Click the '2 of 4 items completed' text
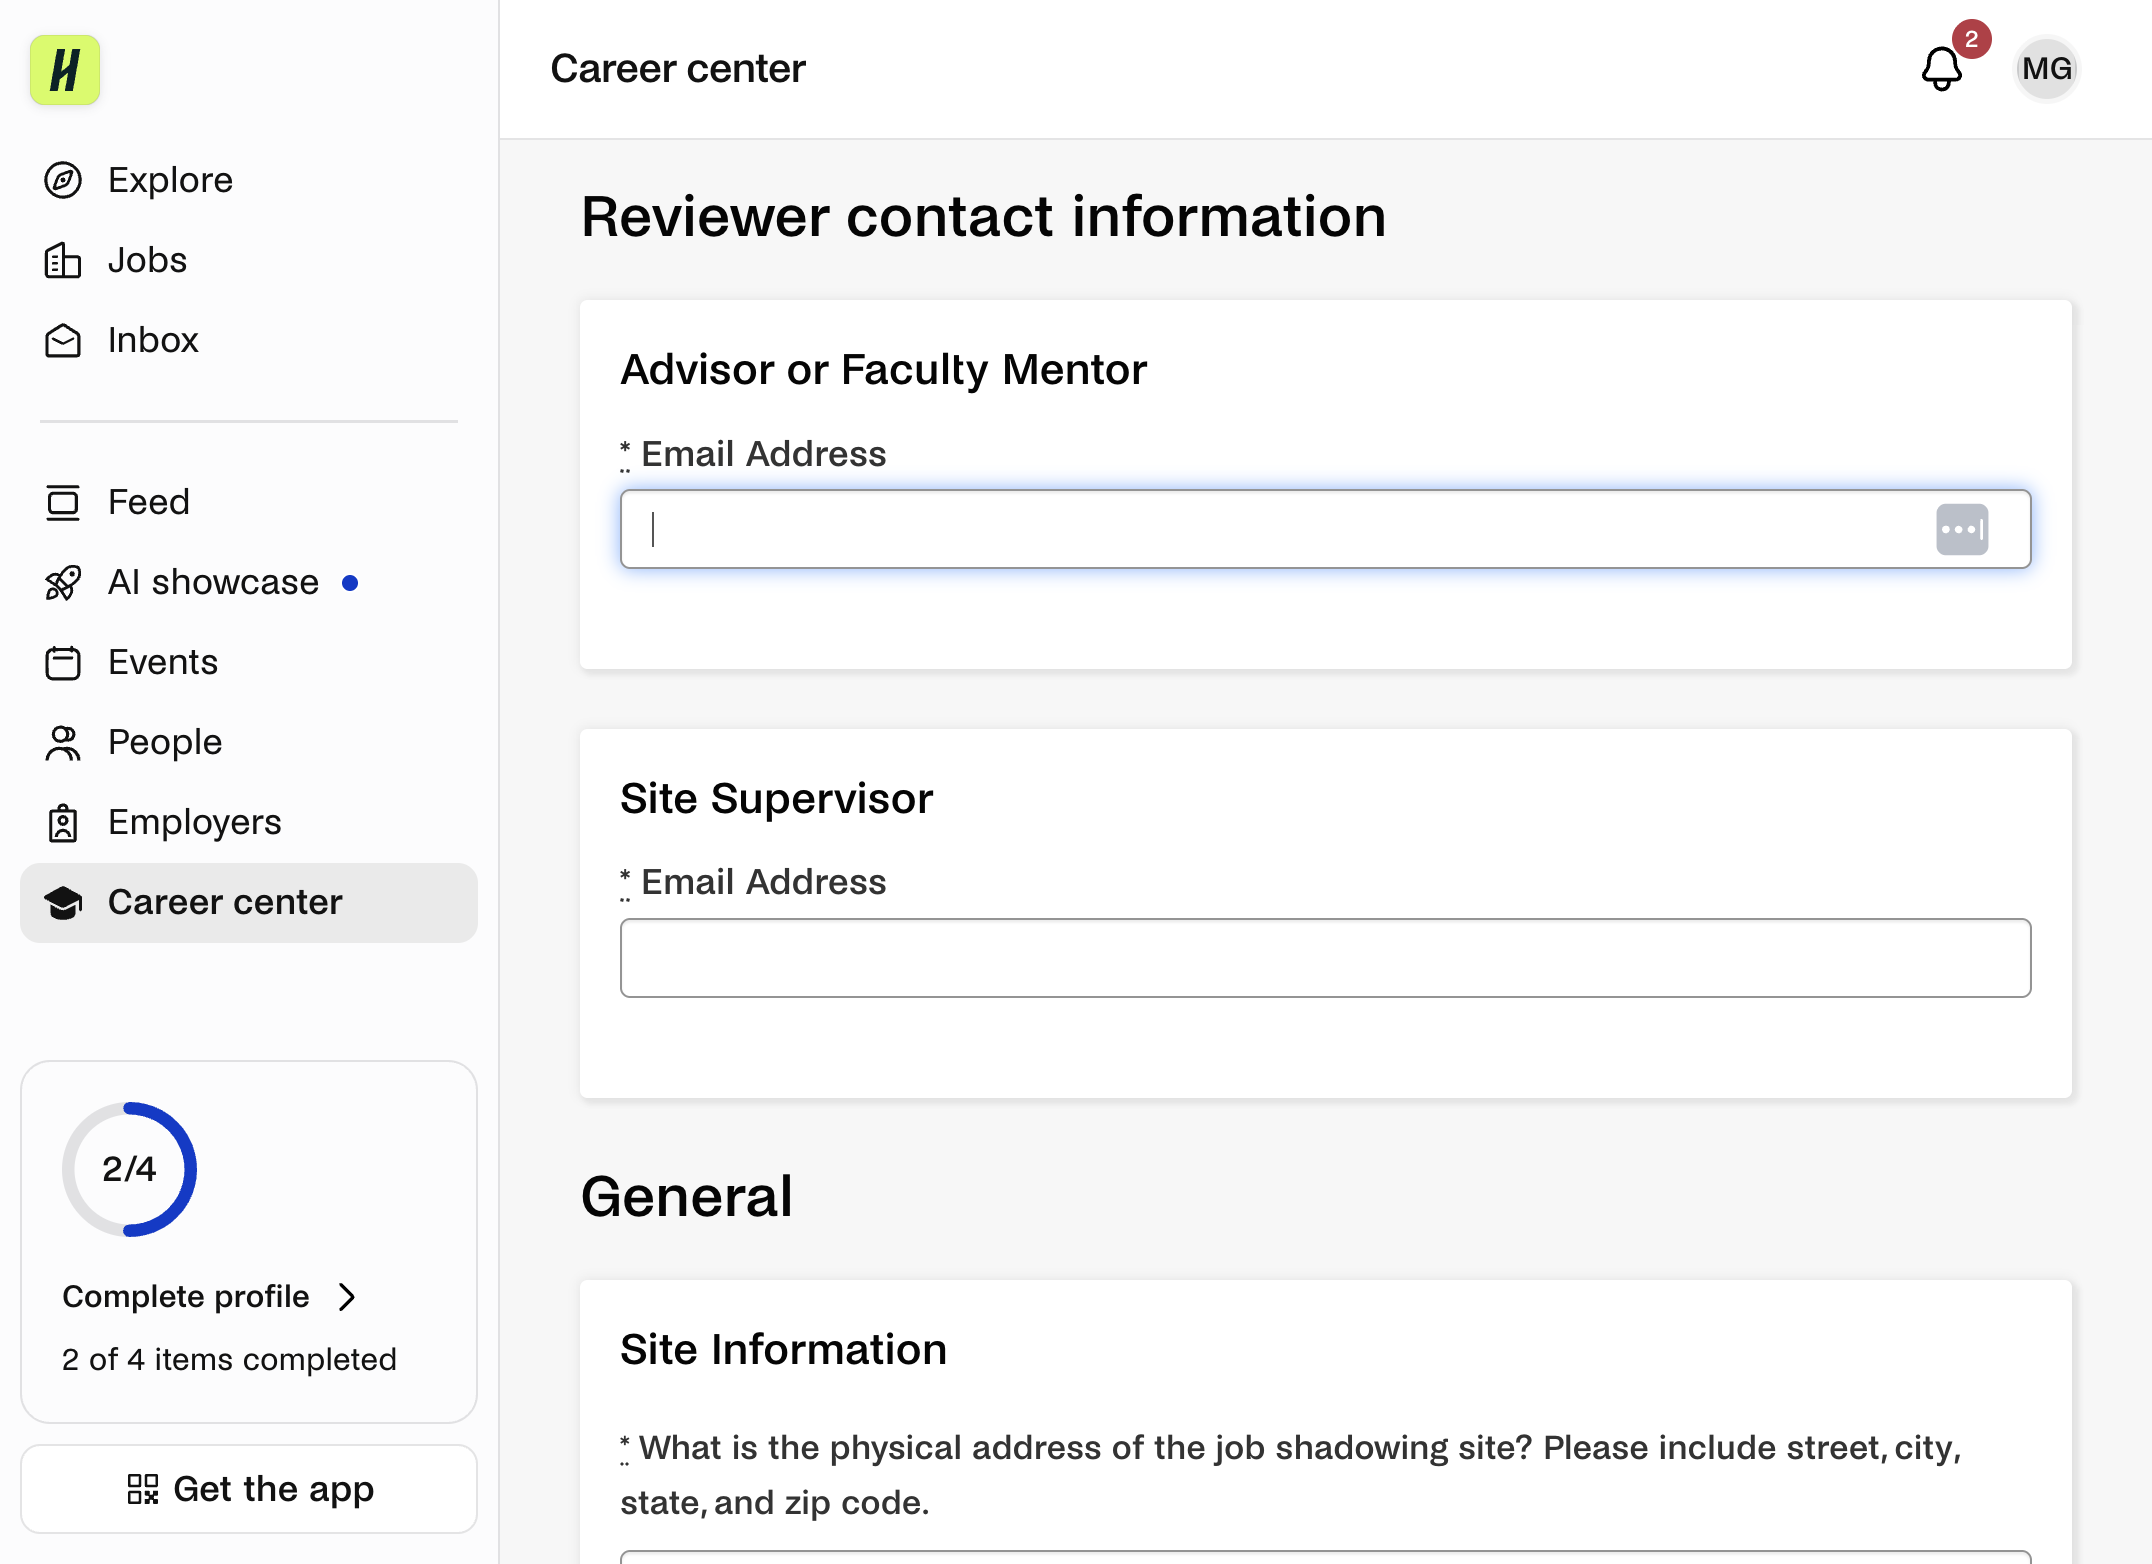This screenshot has height=1564, width=2152. [229, 1360]
